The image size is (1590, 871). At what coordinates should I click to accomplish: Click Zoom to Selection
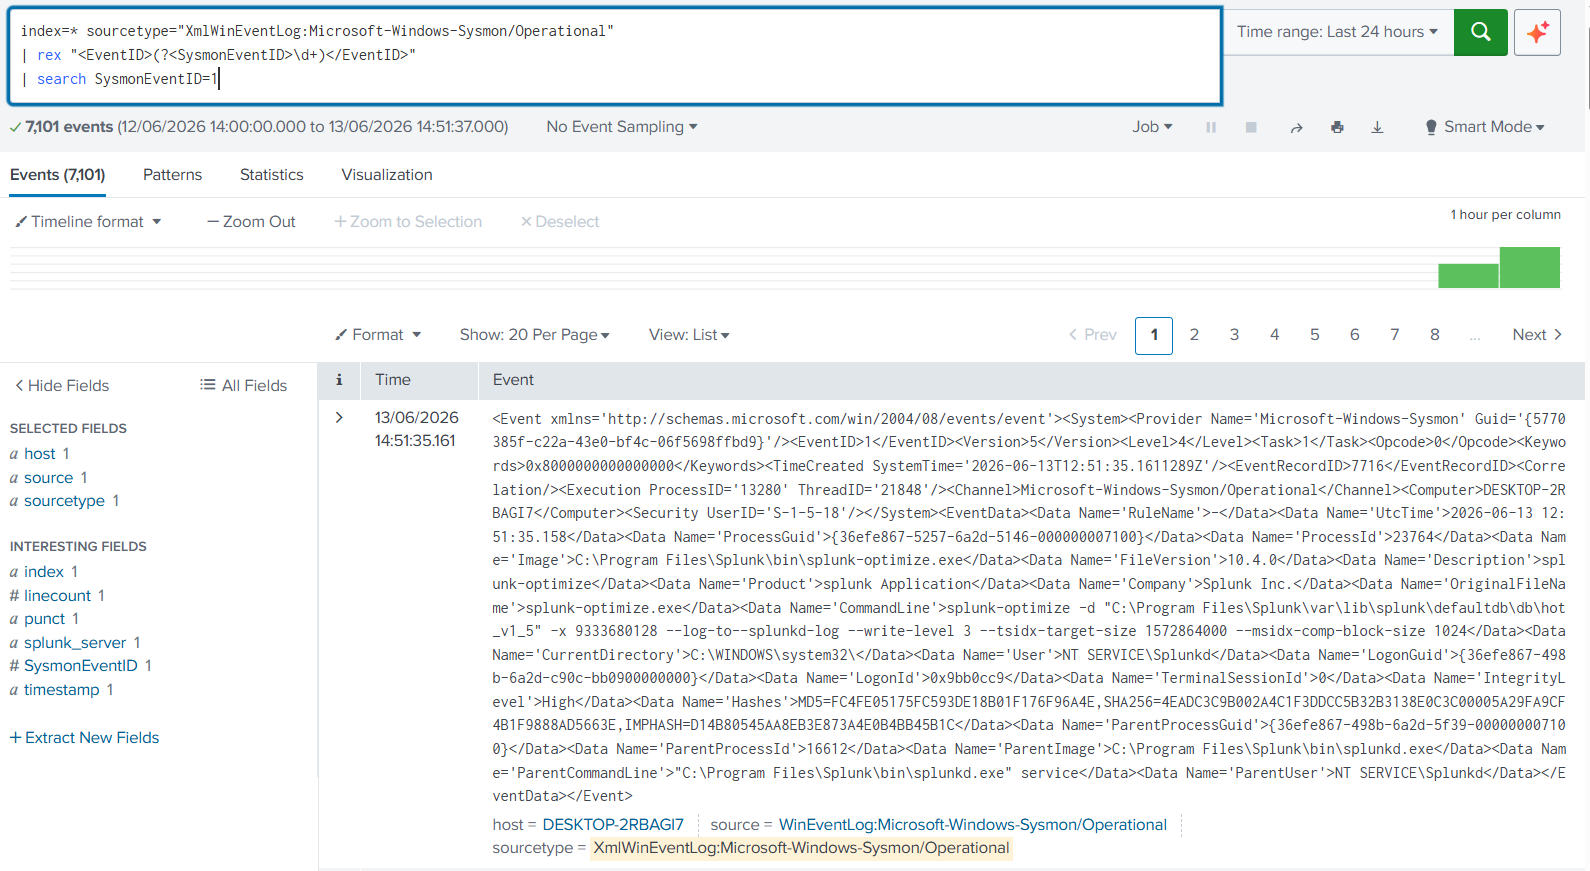tap(408, 222)
